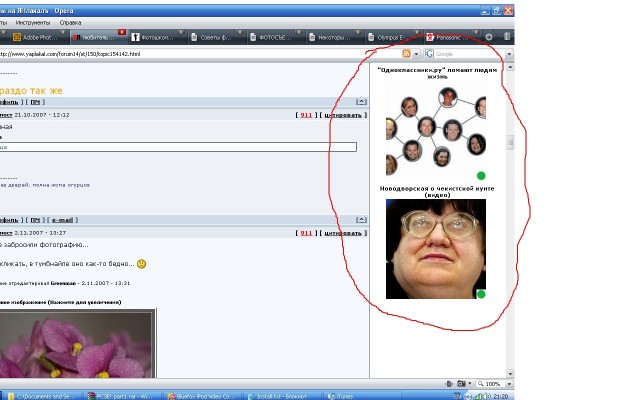This screenshot has width=640, height=400.
Task: Click the status bar camera icon
Action: [461, 384]
